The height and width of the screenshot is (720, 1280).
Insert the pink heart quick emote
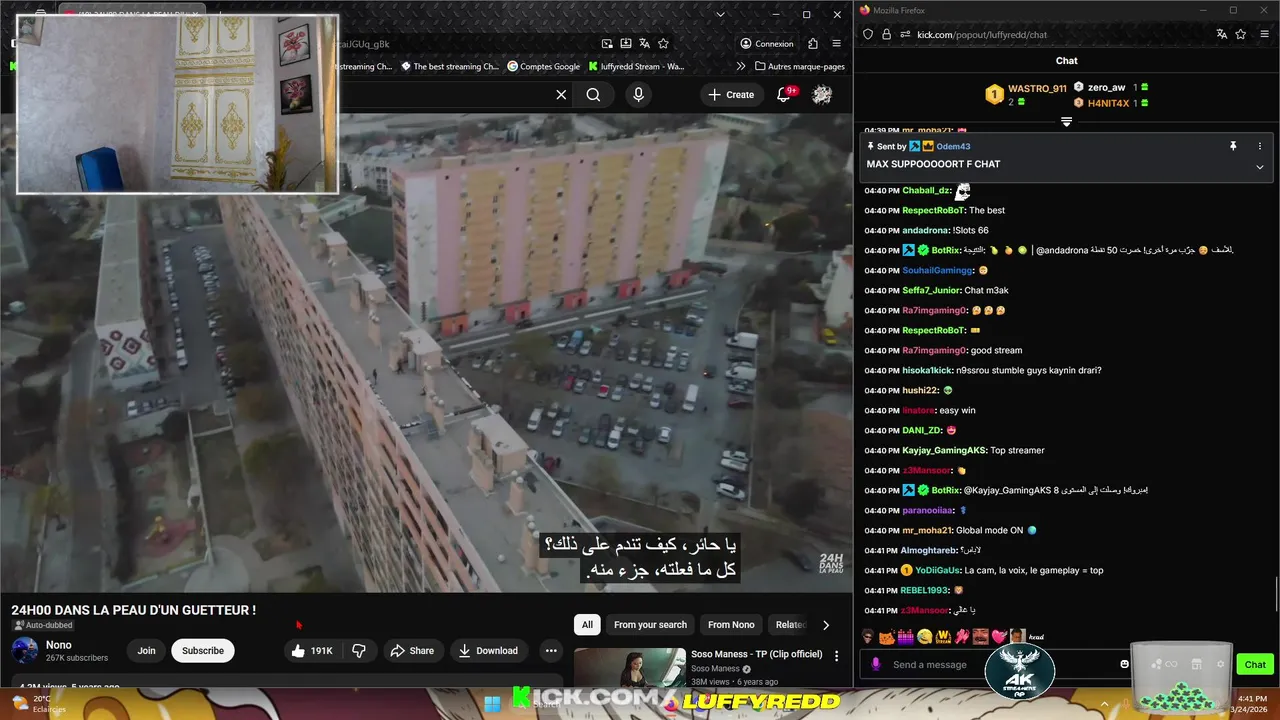click(x=998, y=636)
